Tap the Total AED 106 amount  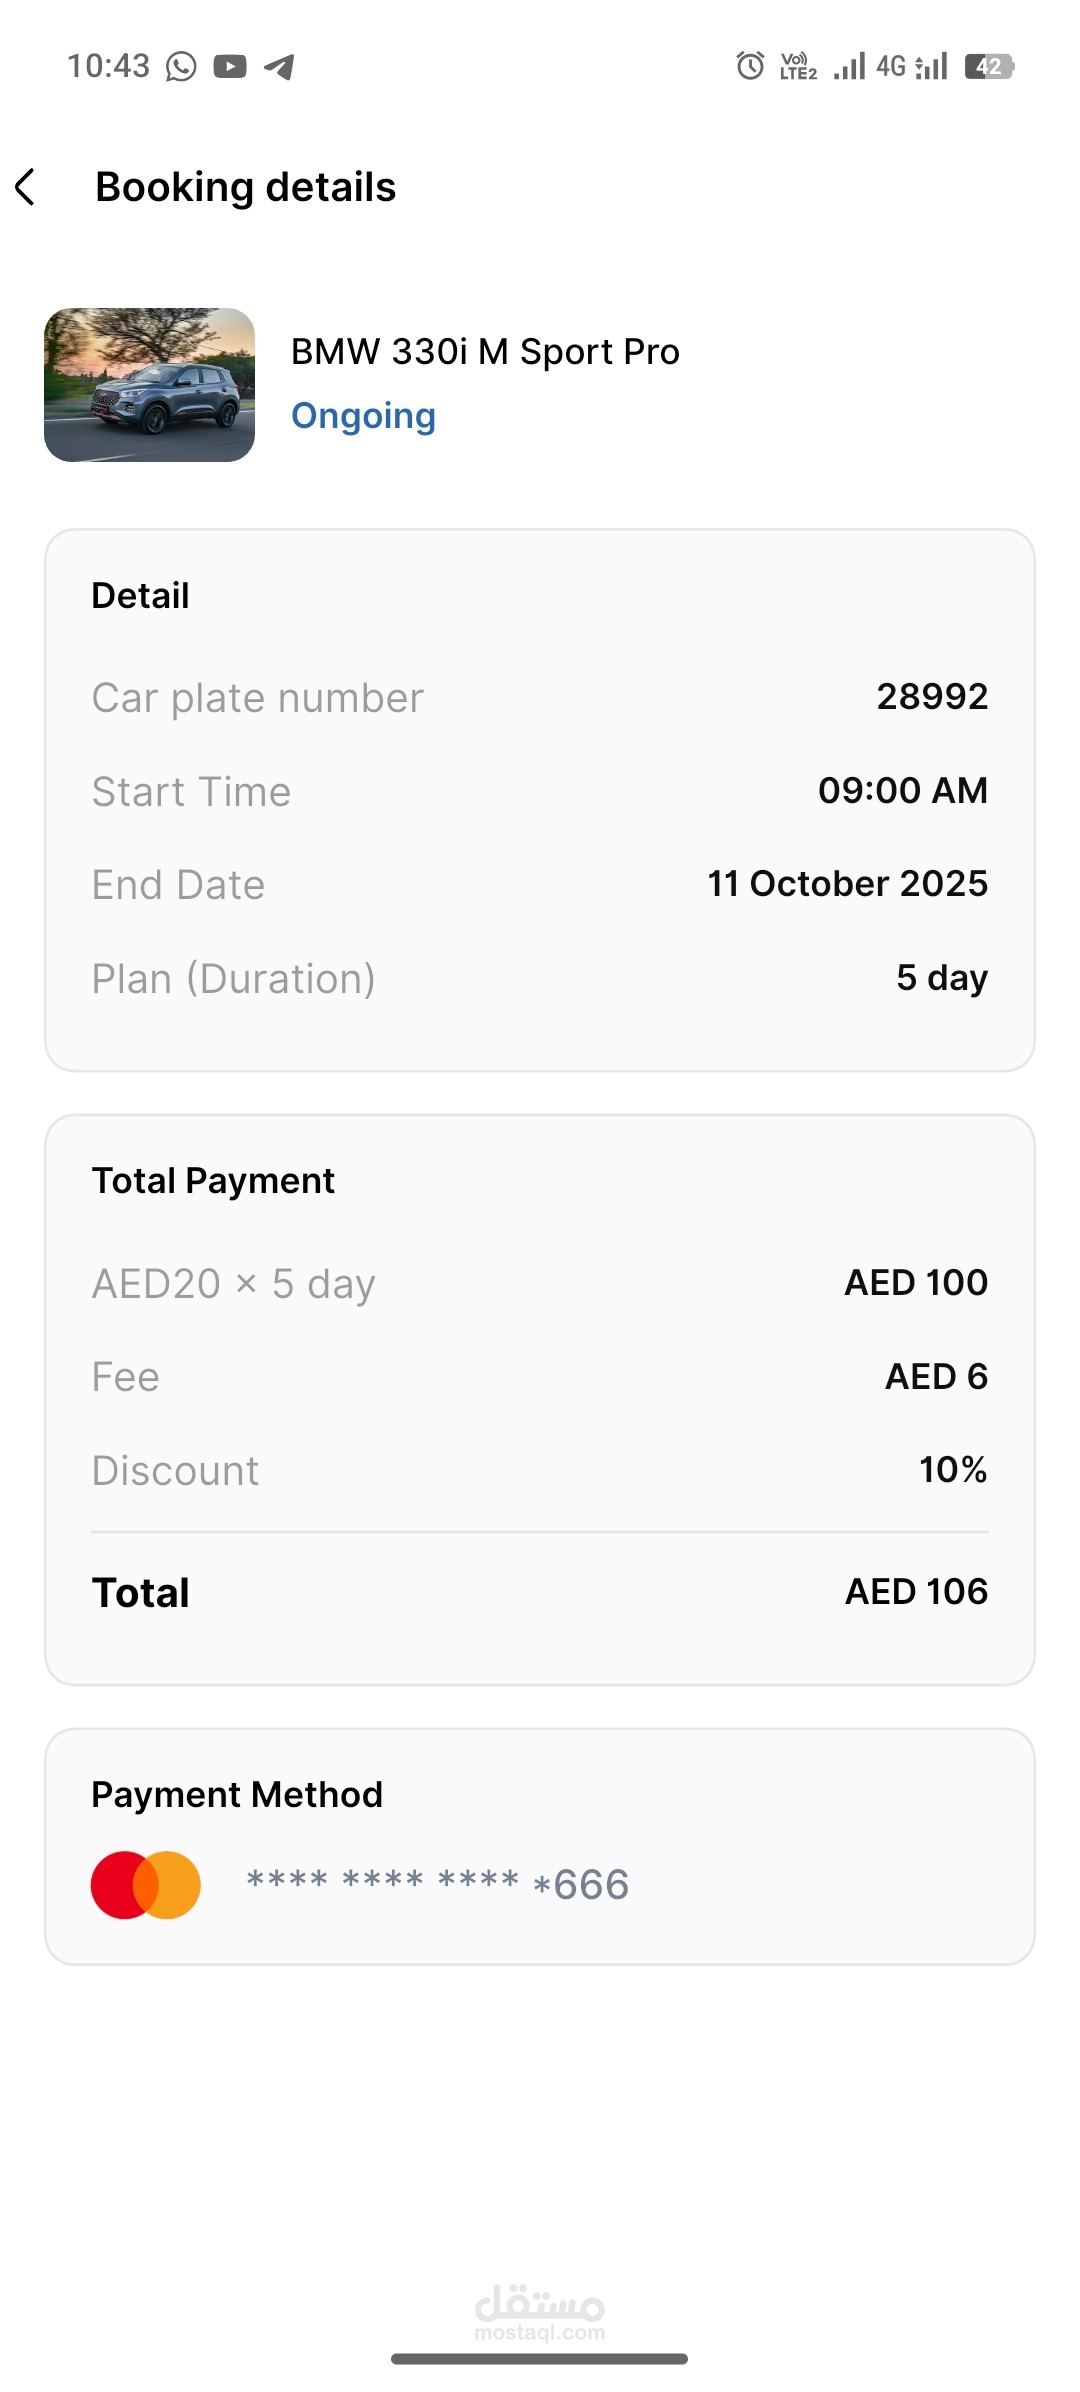916,1592
